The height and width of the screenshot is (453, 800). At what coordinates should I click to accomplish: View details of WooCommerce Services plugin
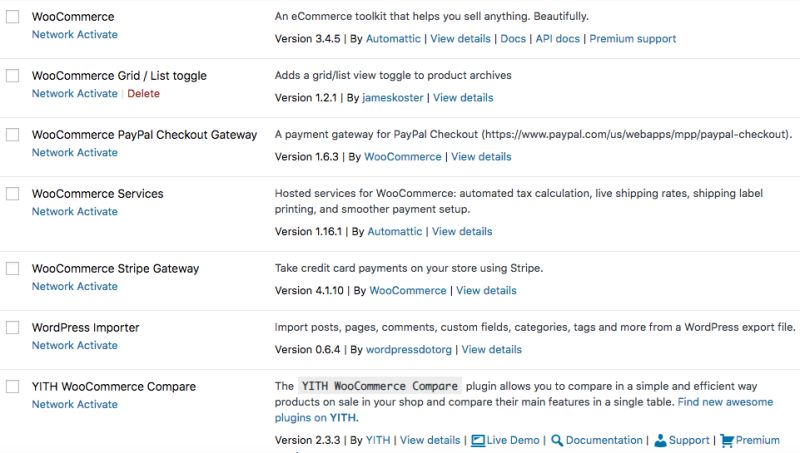coord(462,232)
